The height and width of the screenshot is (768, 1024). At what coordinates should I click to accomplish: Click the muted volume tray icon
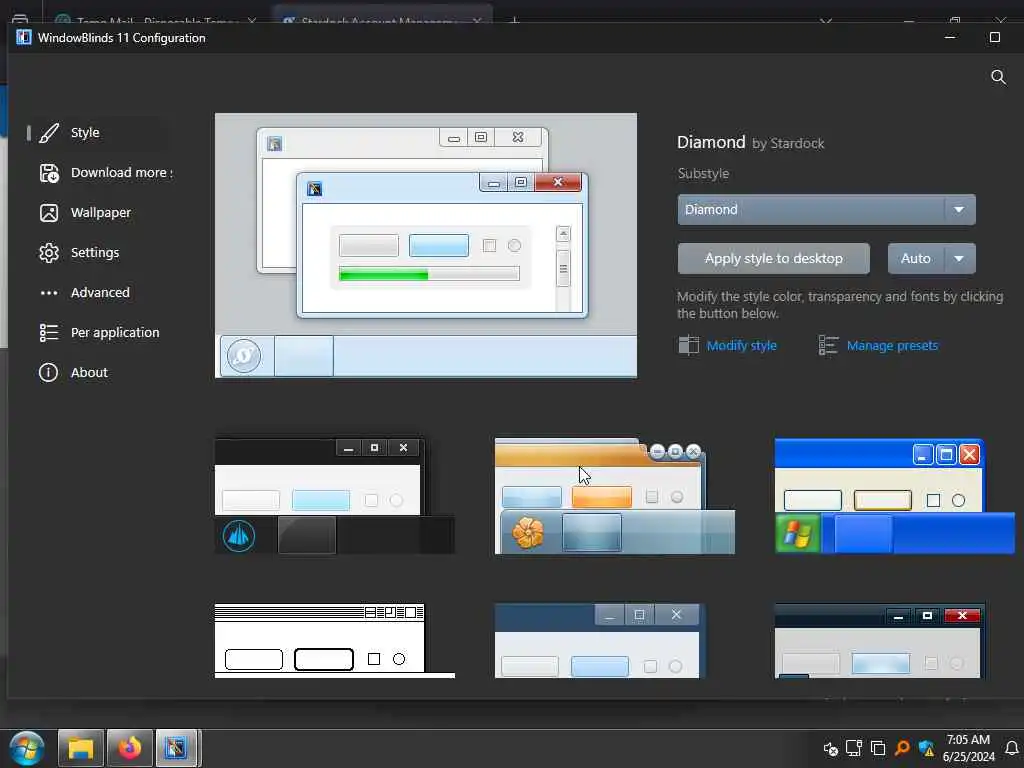click(830, 748)
